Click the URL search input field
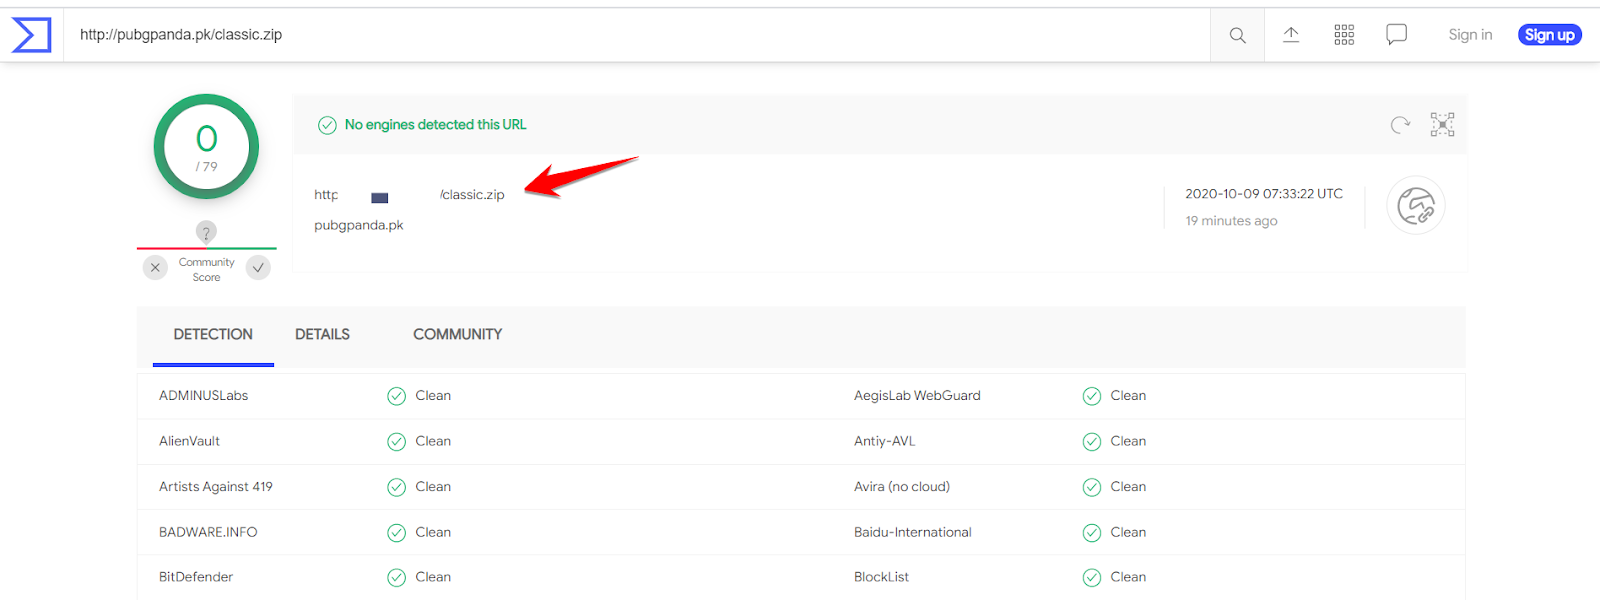 [637, 35]
